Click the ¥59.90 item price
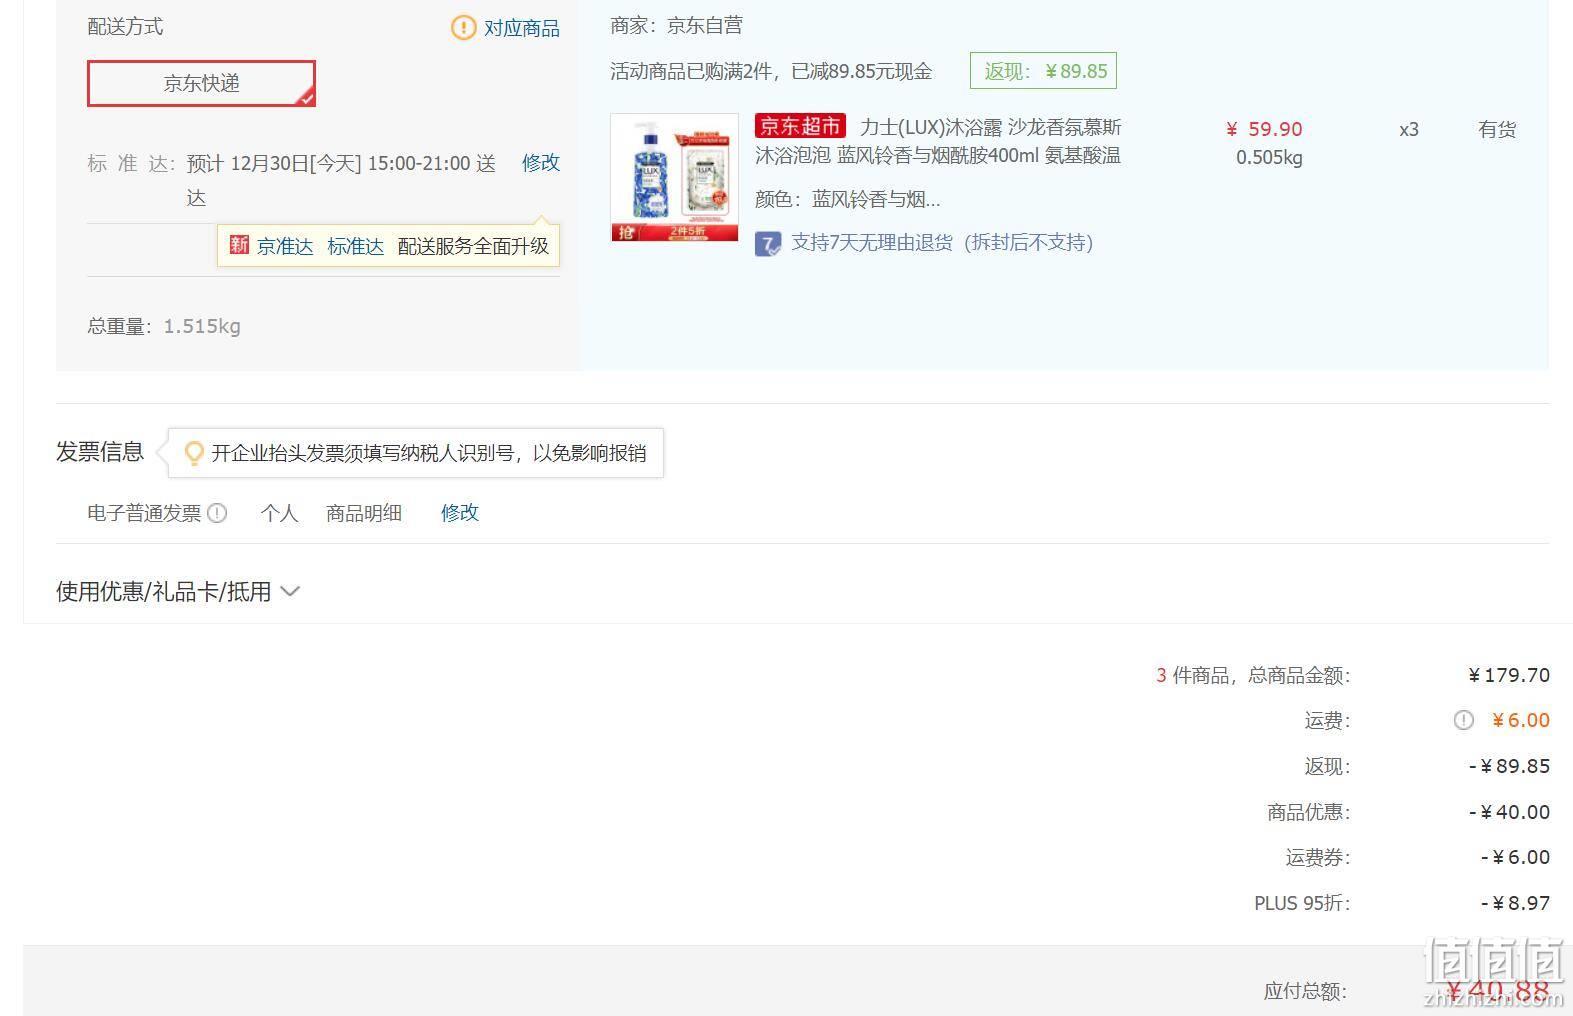Screen dimensions: 1573x1016 (1264, 129)
